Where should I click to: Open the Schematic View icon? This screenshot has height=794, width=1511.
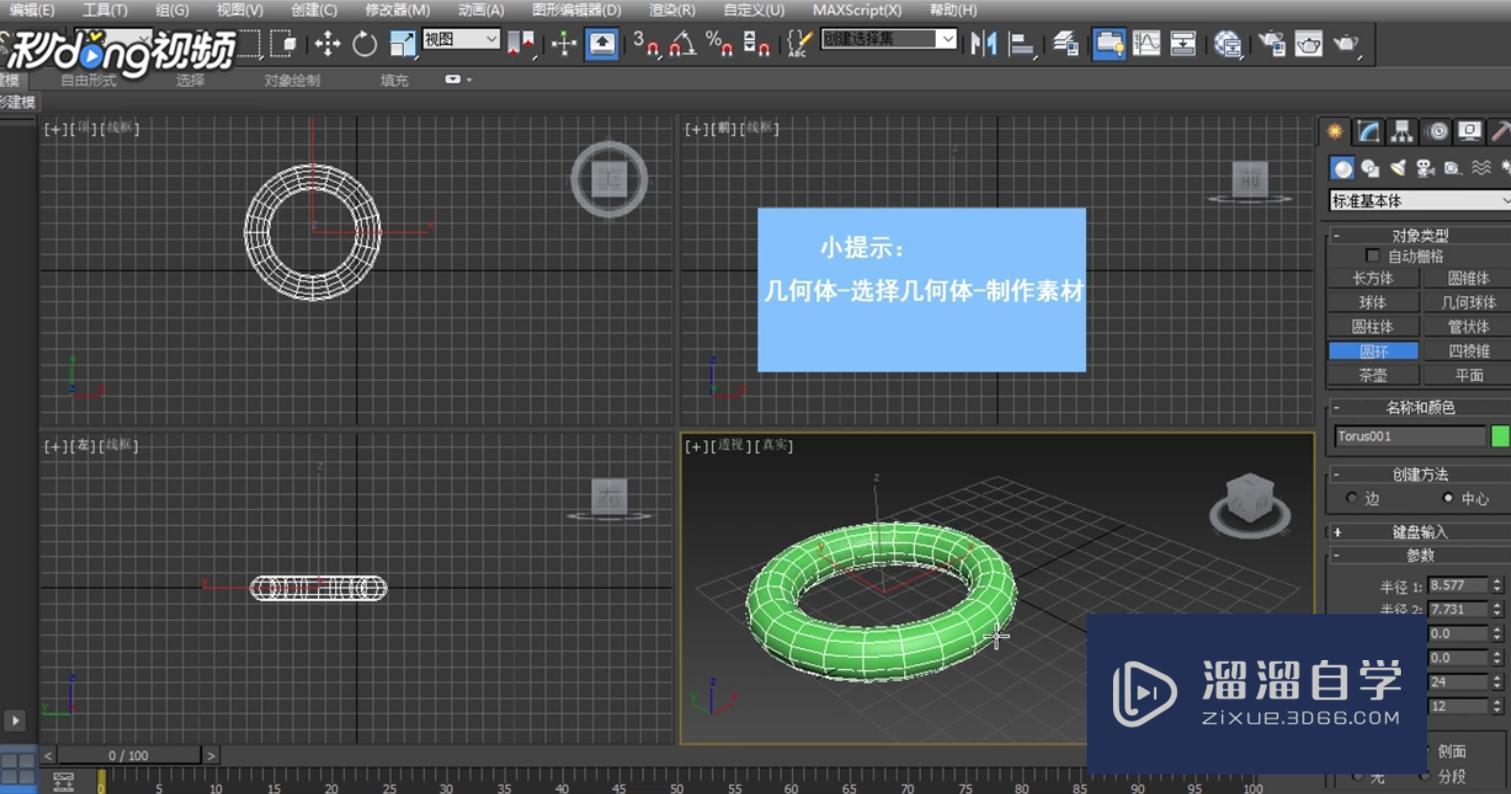[x=1183, y=43]
